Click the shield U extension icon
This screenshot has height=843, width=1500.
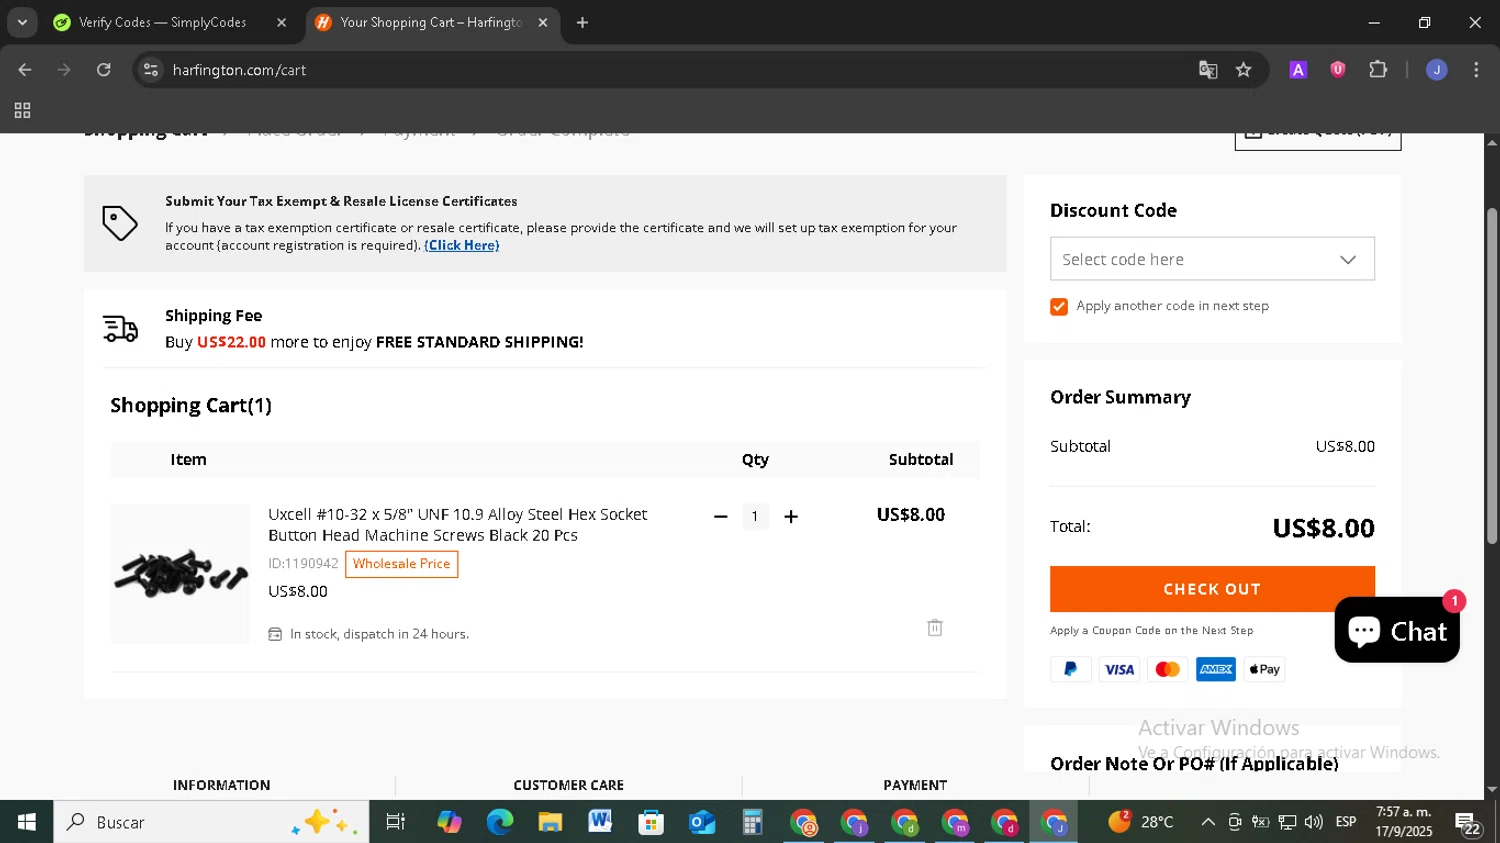pos(1338,70)
